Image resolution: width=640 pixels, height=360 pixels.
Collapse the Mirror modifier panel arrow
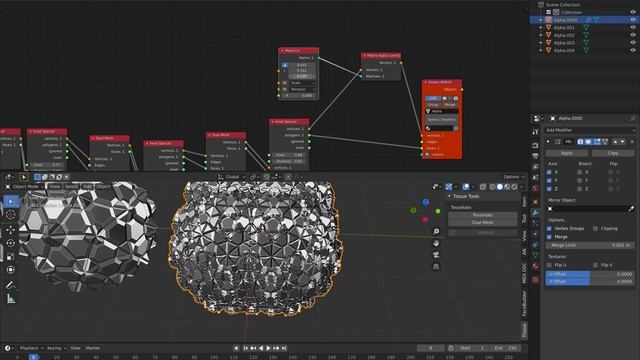click(548, 142)
